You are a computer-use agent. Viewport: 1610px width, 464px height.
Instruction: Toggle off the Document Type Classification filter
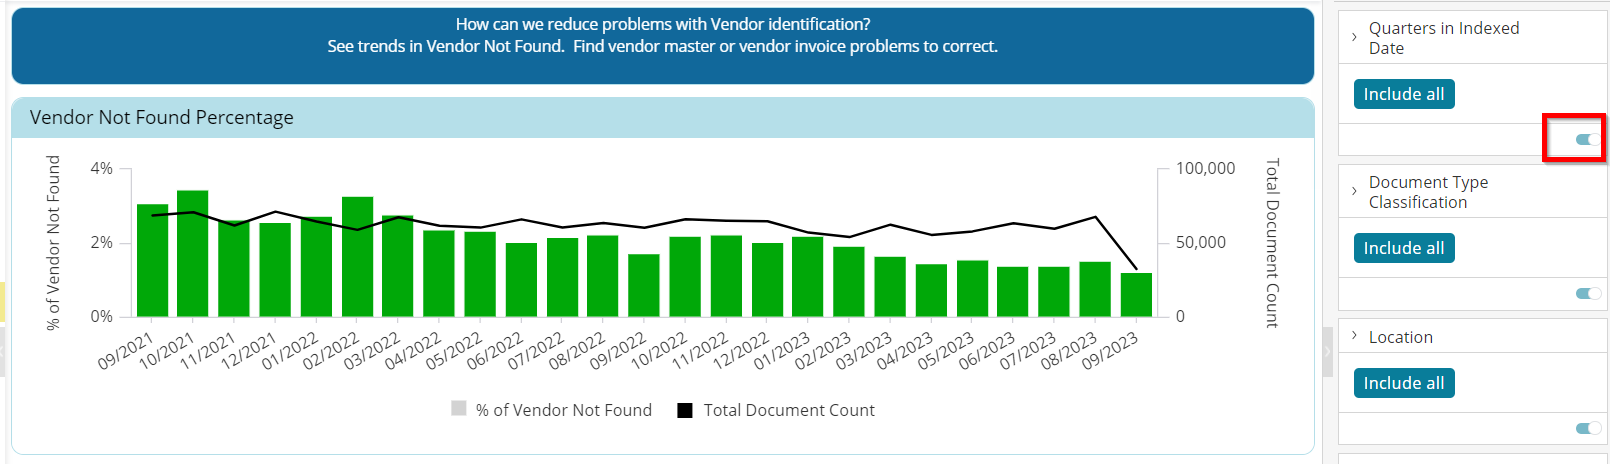pyautogui.click(x=1588, y=293)
